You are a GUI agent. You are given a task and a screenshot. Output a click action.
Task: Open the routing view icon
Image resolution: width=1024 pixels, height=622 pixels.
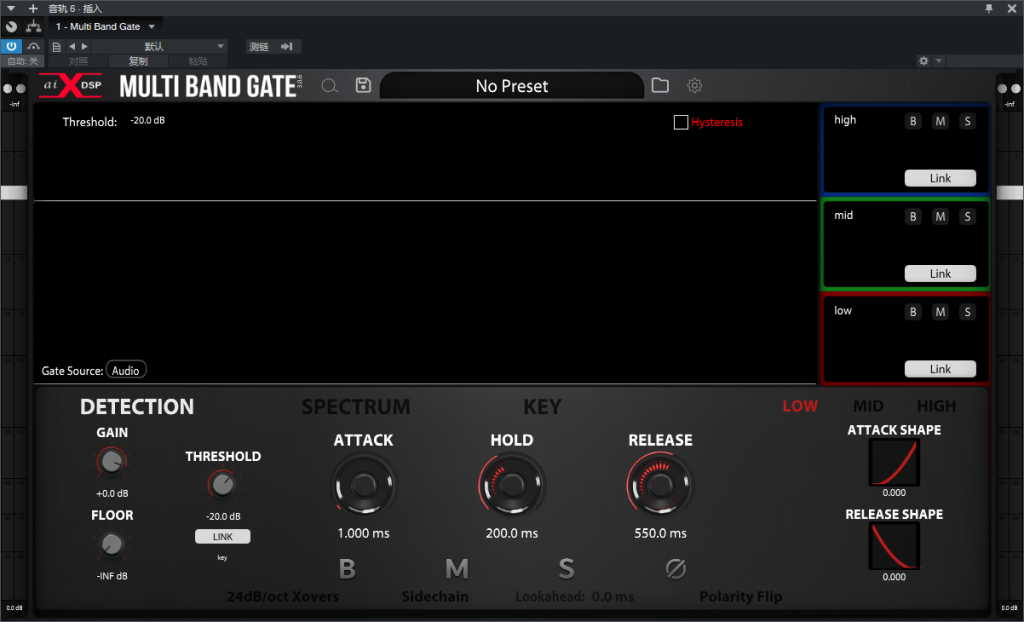[x=33, y=27]
